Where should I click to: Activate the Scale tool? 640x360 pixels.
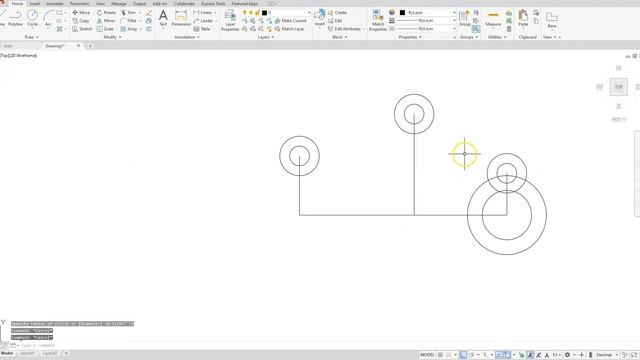click(105, 29)
